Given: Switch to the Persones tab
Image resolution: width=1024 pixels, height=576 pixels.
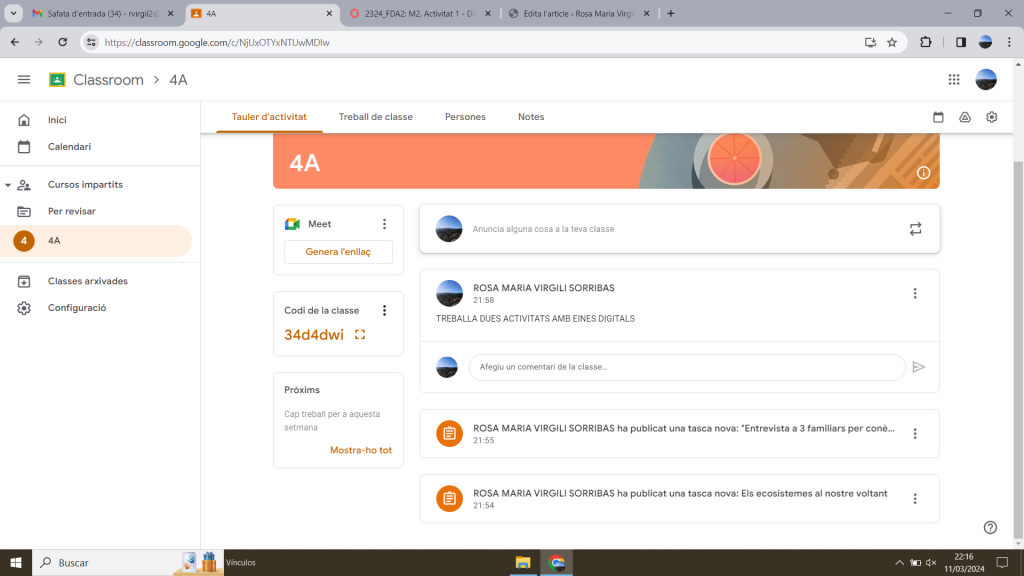Looking at the screenshot, I should click(465, 117).
